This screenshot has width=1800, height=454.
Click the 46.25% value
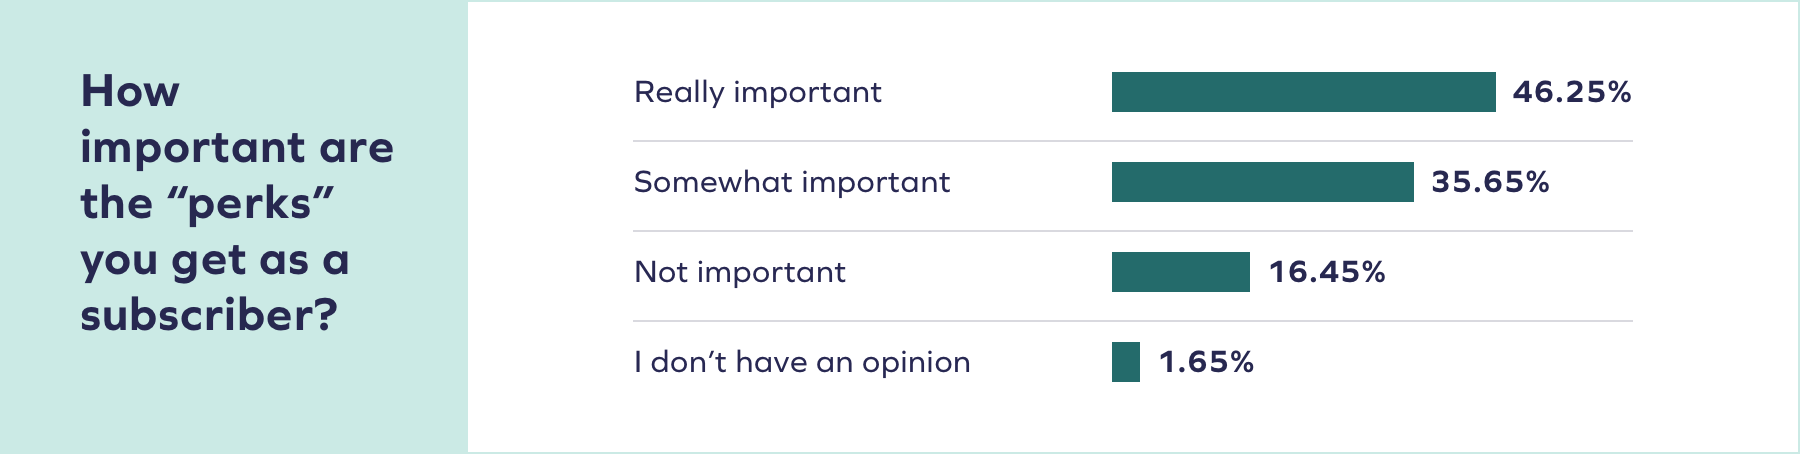1571,92
